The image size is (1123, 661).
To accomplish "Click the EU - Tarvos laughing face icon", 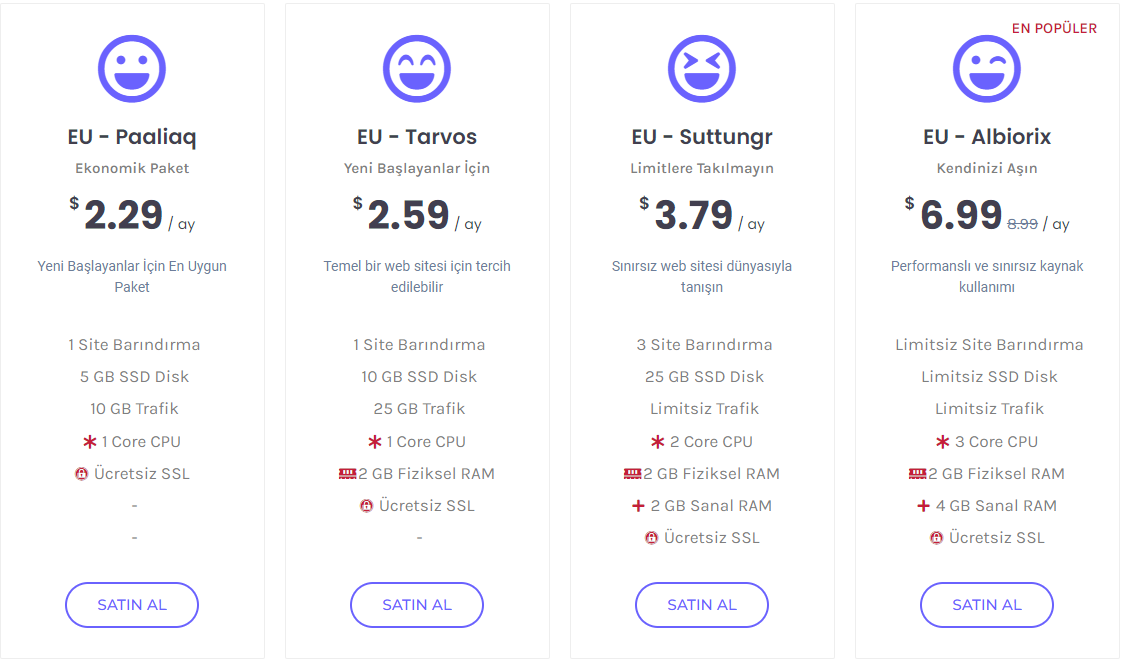I will click(x=417, y=68).
